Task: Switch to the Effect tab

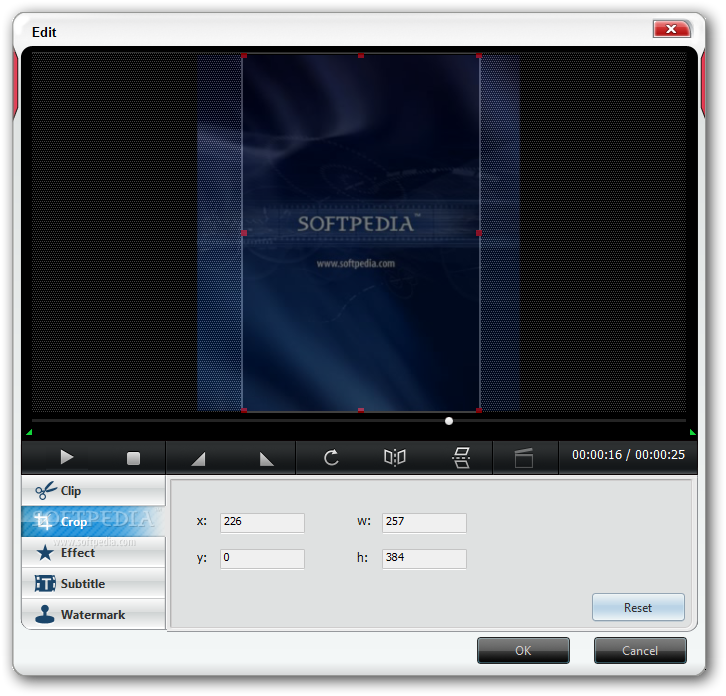Action: pyautogui.click(x=94, y=552)
